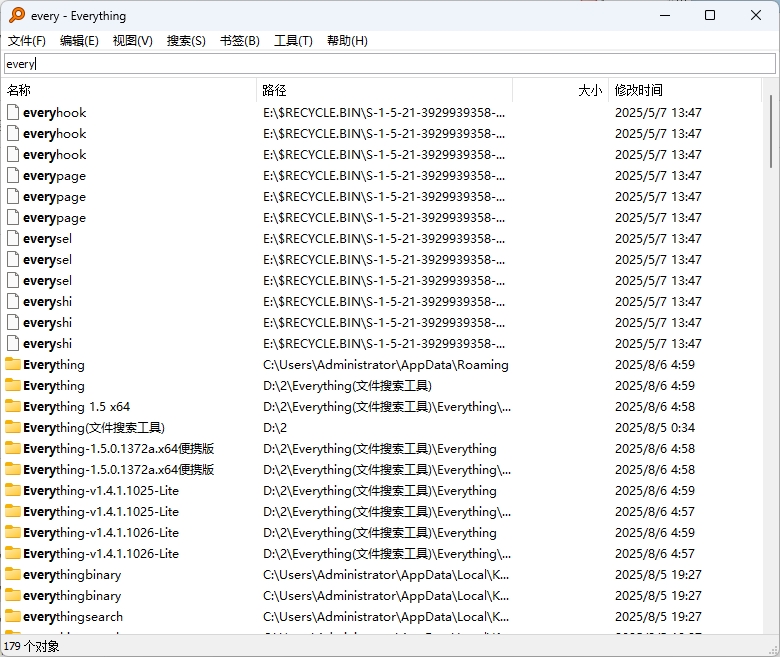Open the 编辑(E) menu
This screenshot has height=657, width=780.
click(x=79, y=41)
